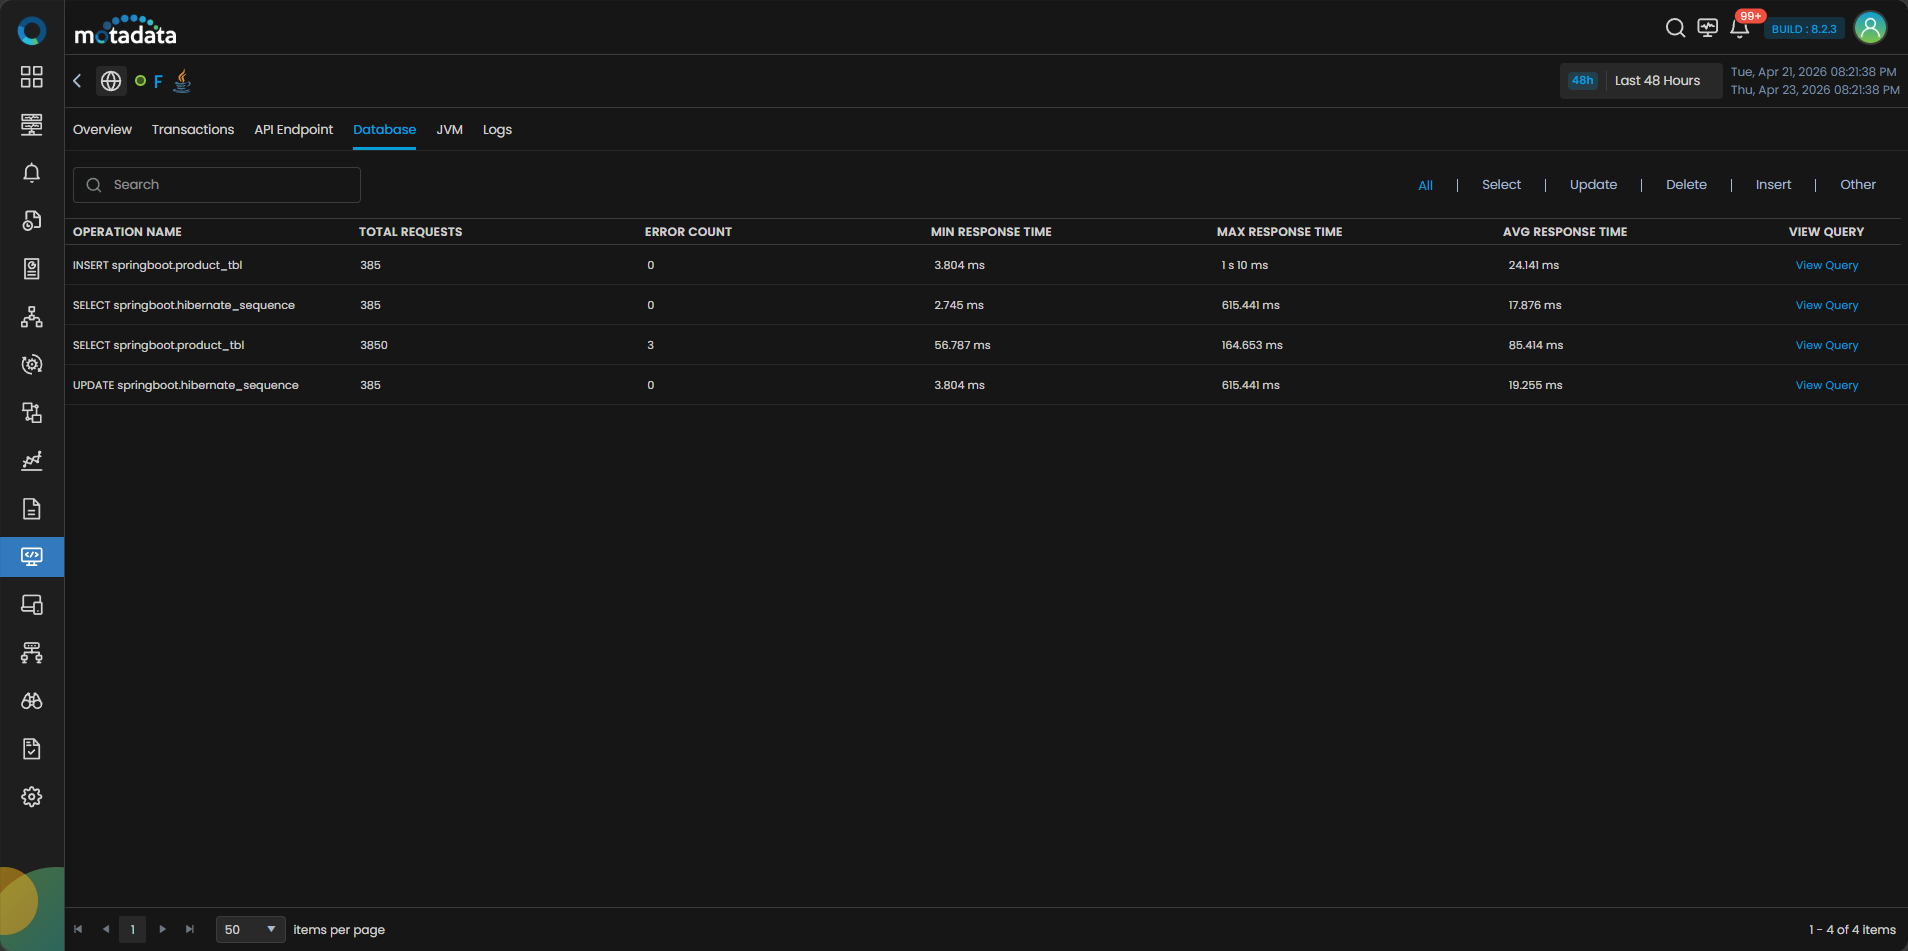Screen dimensions: 1908x951
Task: Select page 1 in pagination
Action: (x=133, y=930)
